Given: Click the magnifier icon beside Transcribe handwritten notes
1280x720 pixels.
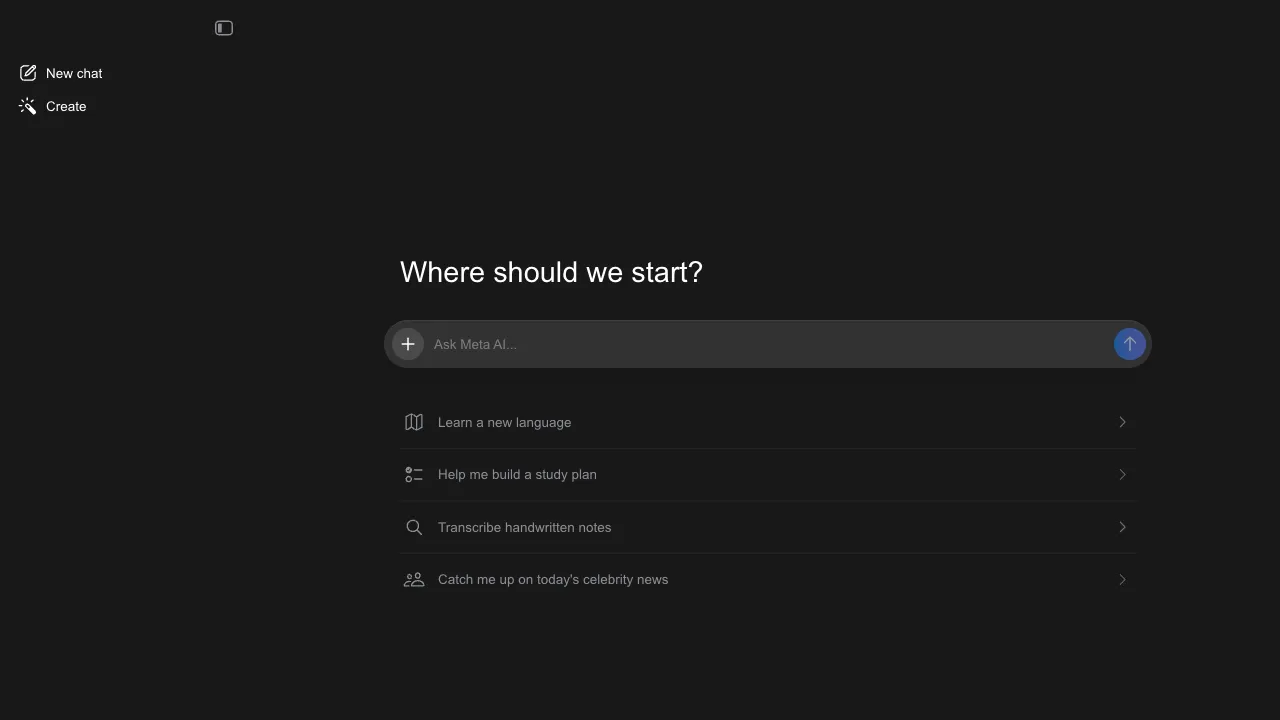Looking at the screenshot, I should [x=414, y=527].
